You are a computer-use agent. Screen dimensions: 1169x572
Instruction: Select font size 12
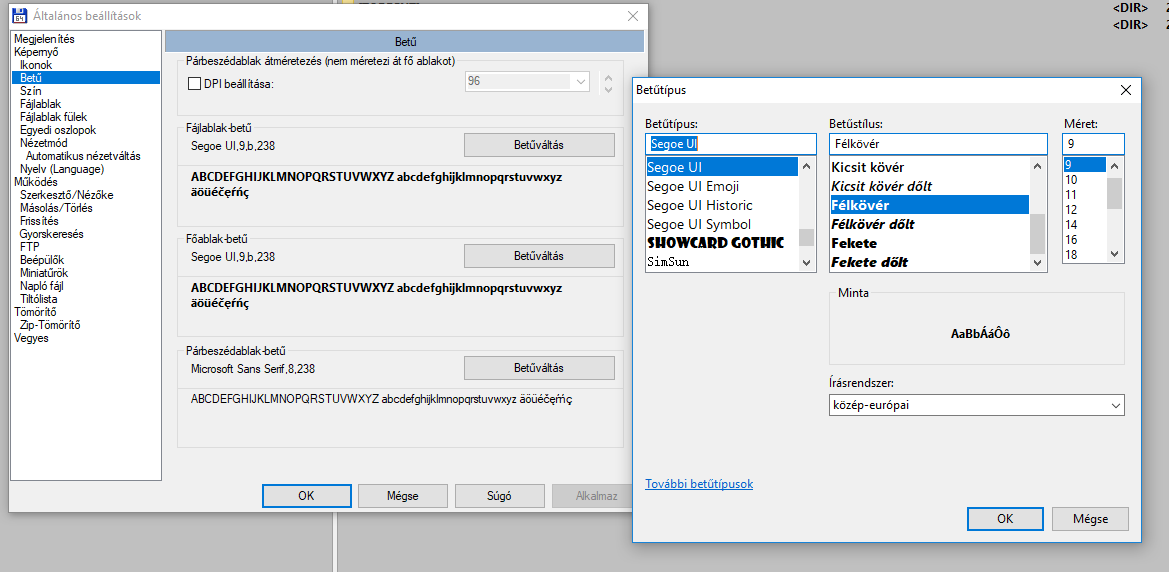tap(1071, 210)
